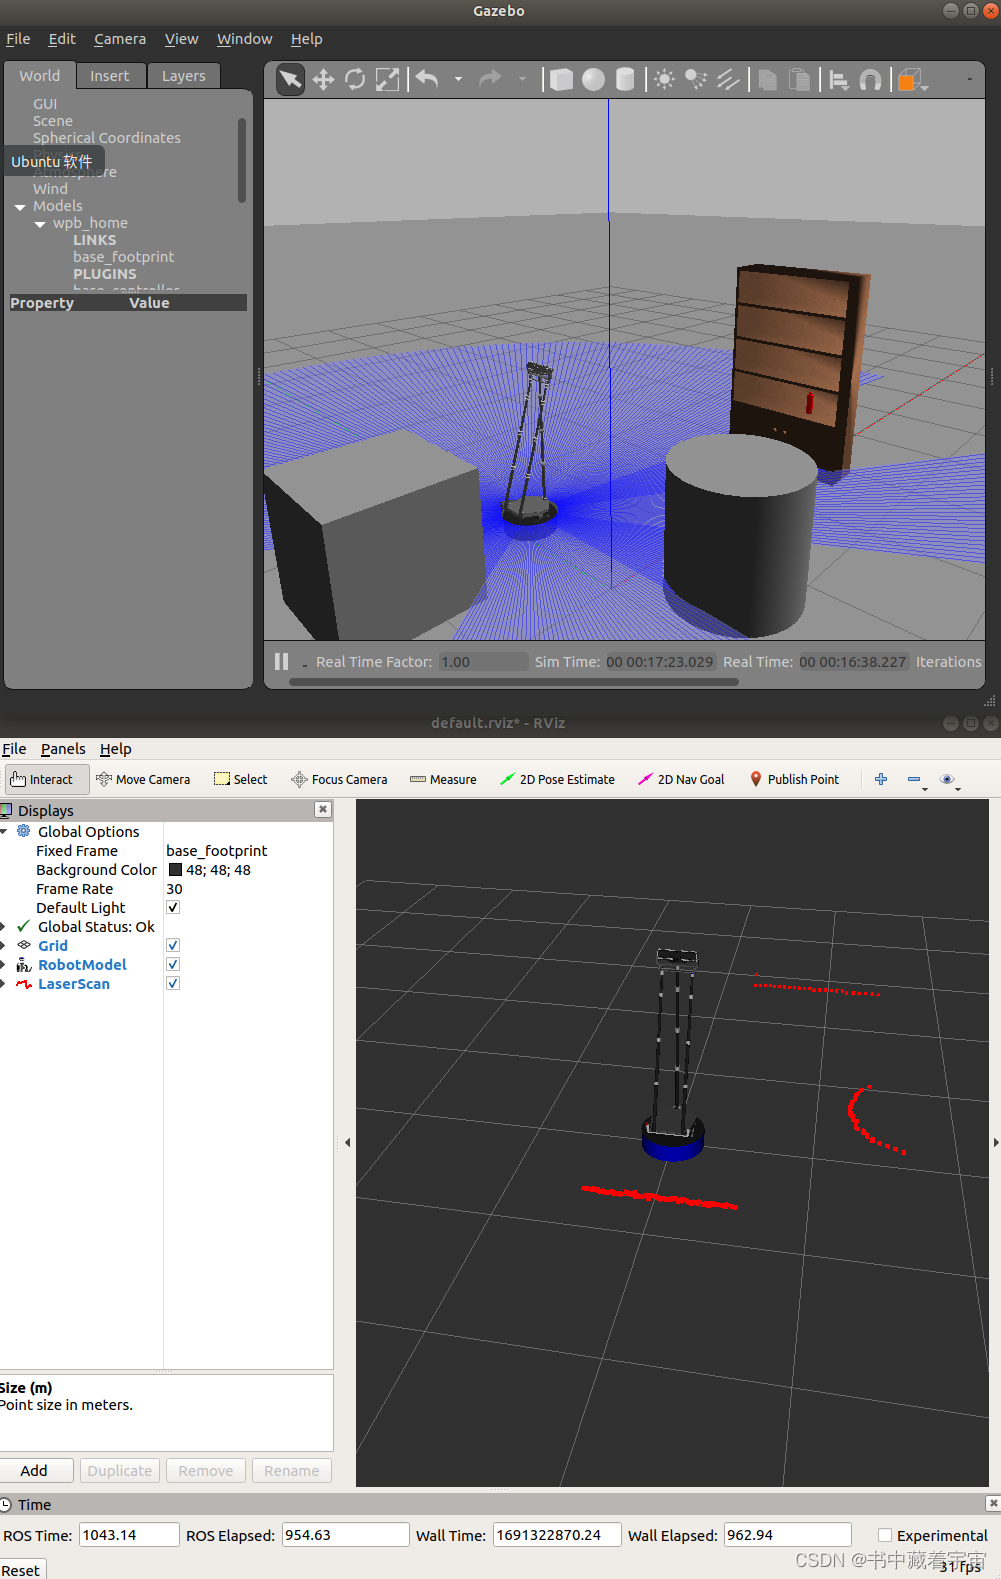Click the redo arrow in Gazebo toolbar
Image resolution: width=1001 pixels, height=1579 pixels.
(490, 78)
